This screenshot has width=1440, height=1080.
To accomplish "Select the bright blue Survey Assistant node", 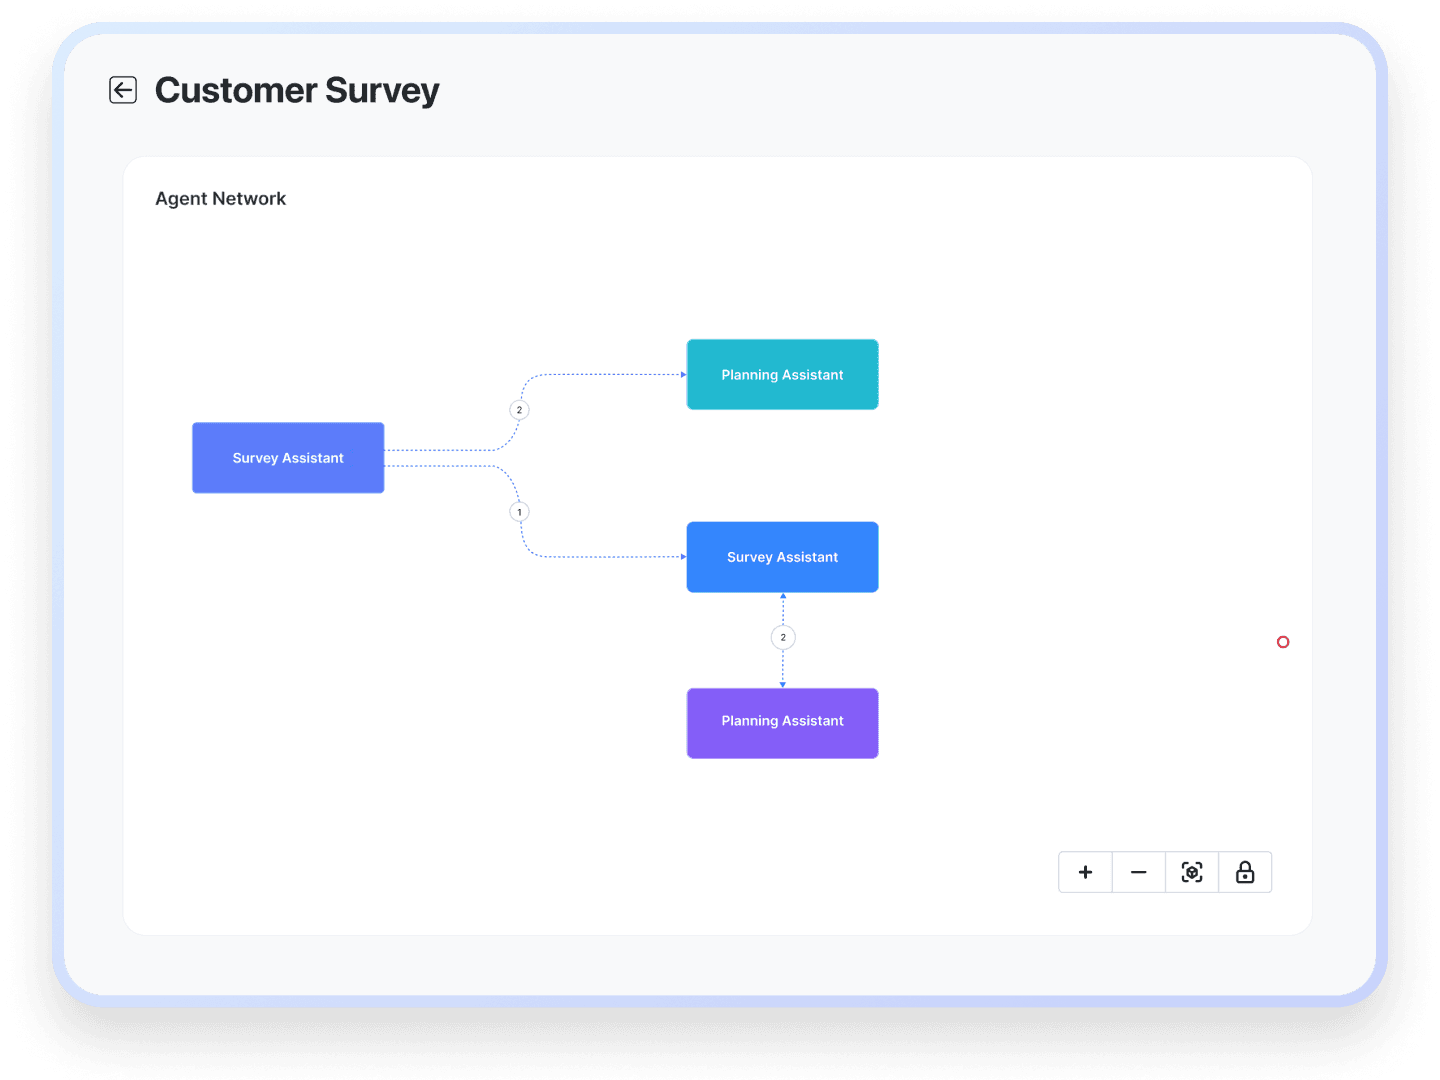I will coord(782,557).
